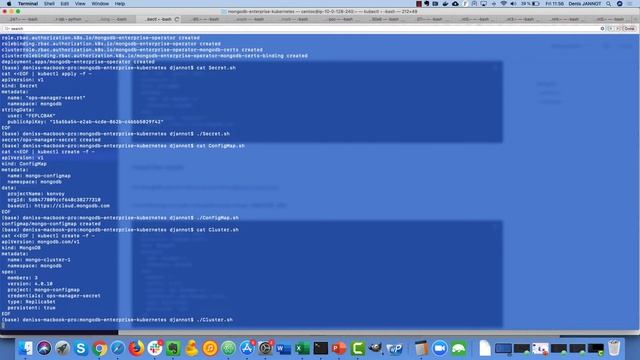Open Google Chrome from the Dock

pyautogui.click(x=99, y=348)
